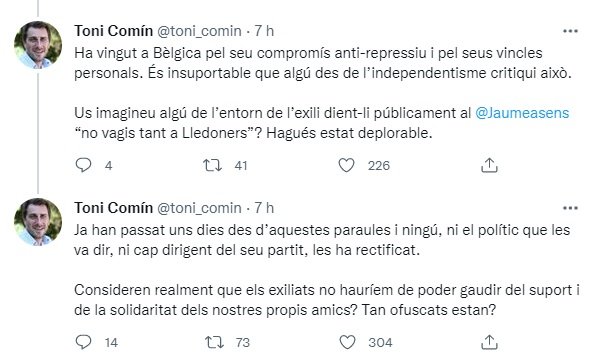Click the profile avatar of the second tweet
Viewport: 592px width, 361px height.
[x=38, y=222]
